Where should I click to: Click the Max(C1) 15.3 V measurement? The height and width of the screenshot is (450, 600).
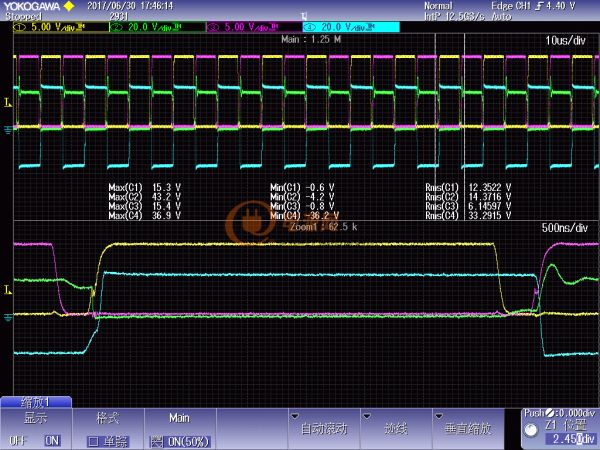point(145,188)
